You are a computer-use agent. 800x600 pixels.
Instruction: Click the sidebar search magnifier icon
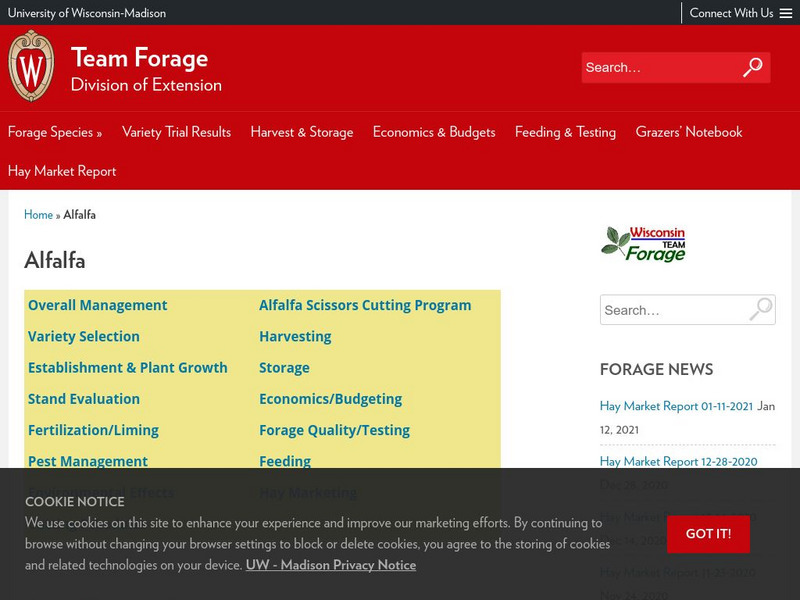(762, 310)
